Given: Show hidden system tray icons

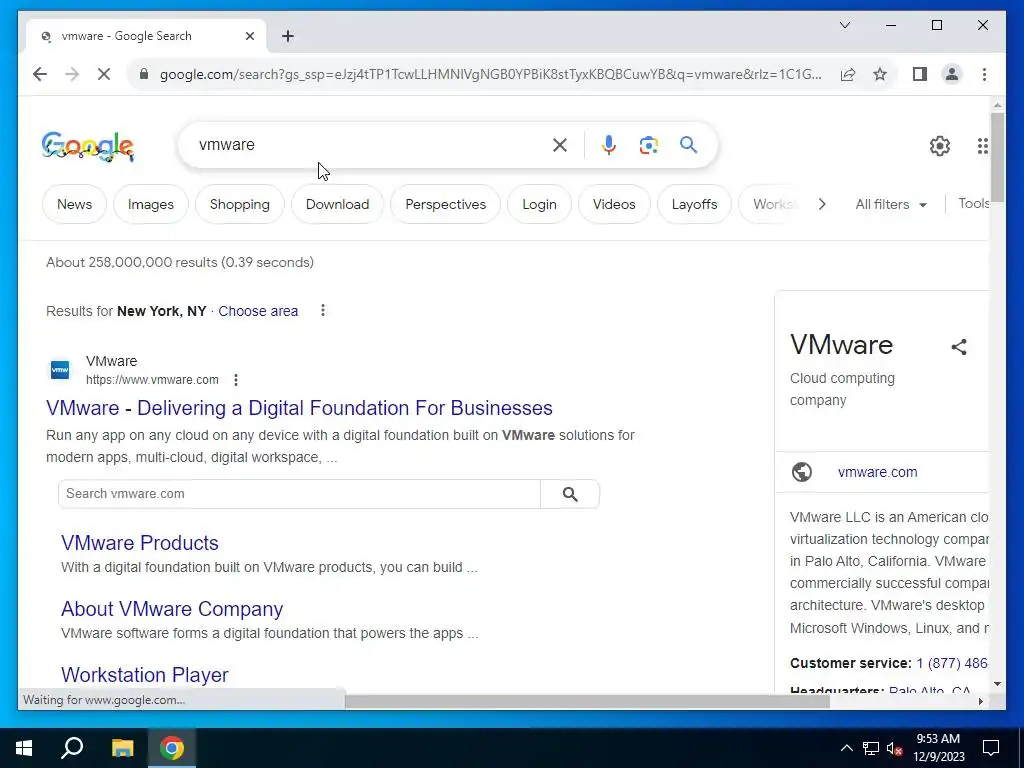Looking at the screenshot, I should click(846, 748).
